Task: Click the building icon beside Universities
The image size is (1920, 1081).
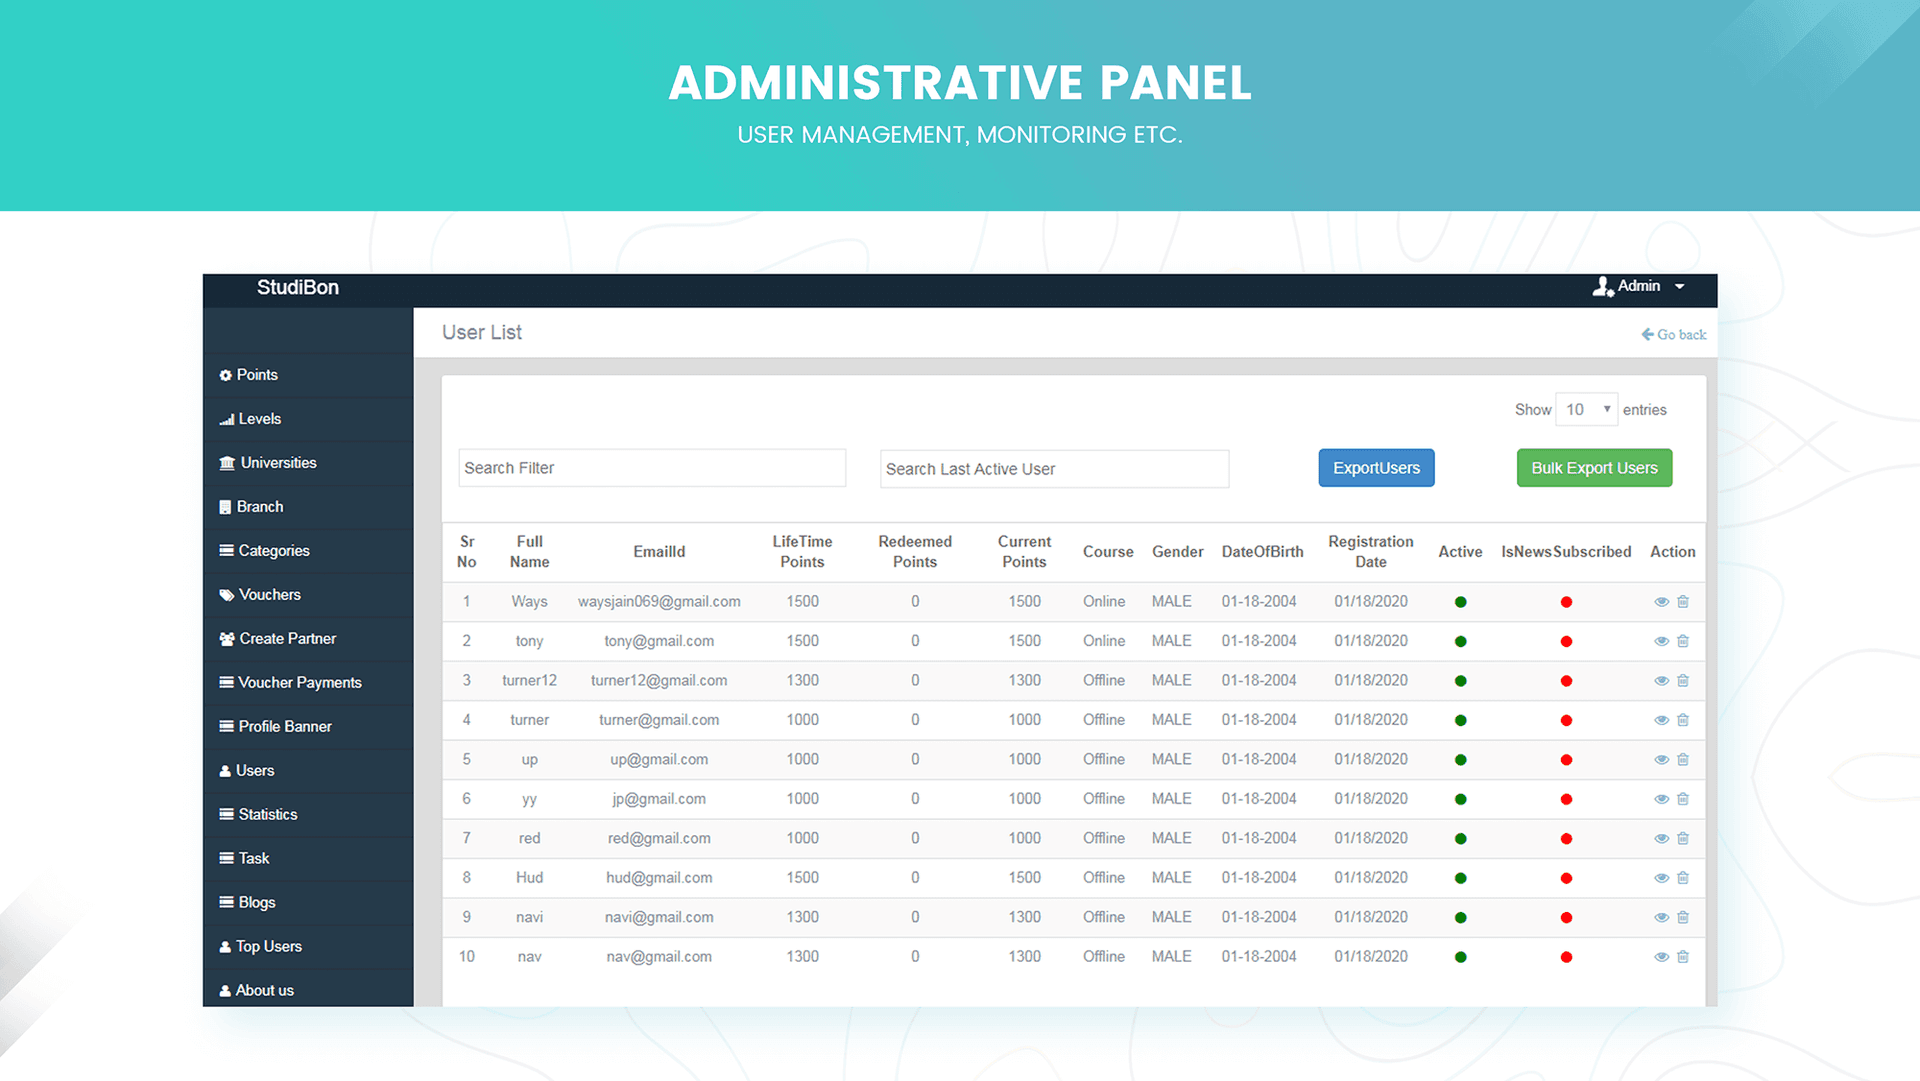Action: (x=228, y=463)
